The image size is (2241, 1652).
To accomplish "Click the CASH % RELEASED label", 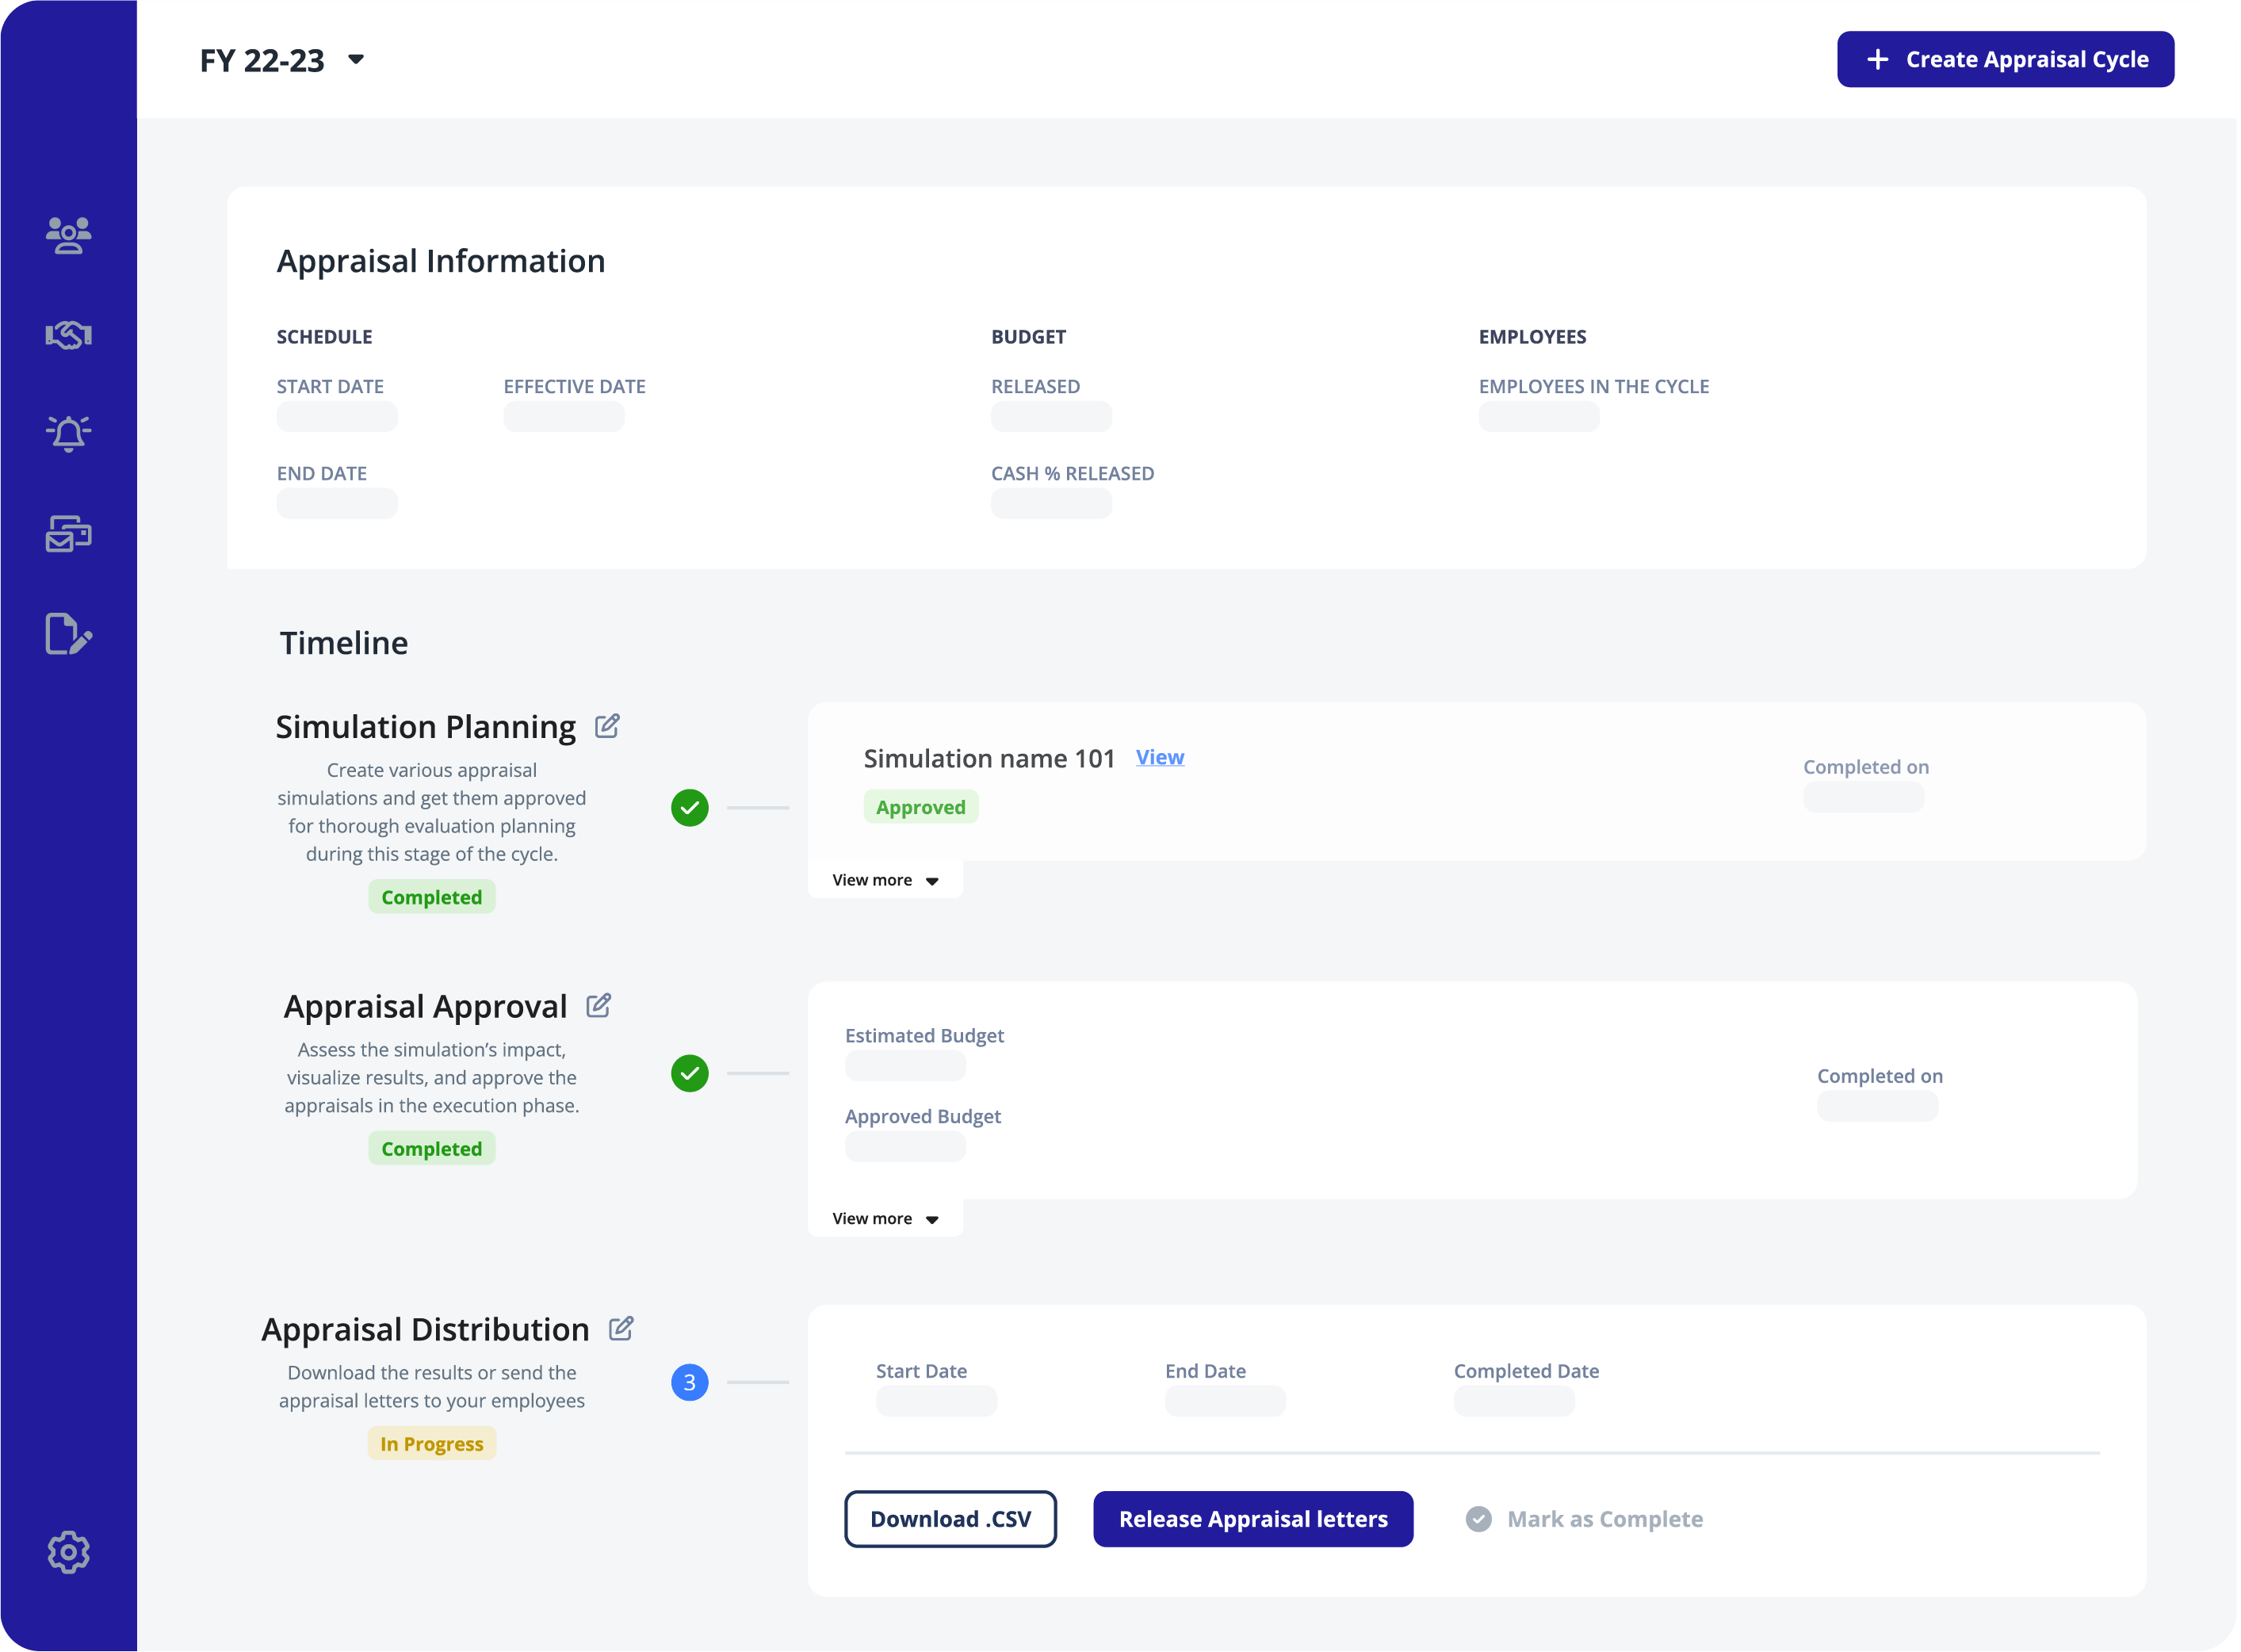I will (1072, 473).
